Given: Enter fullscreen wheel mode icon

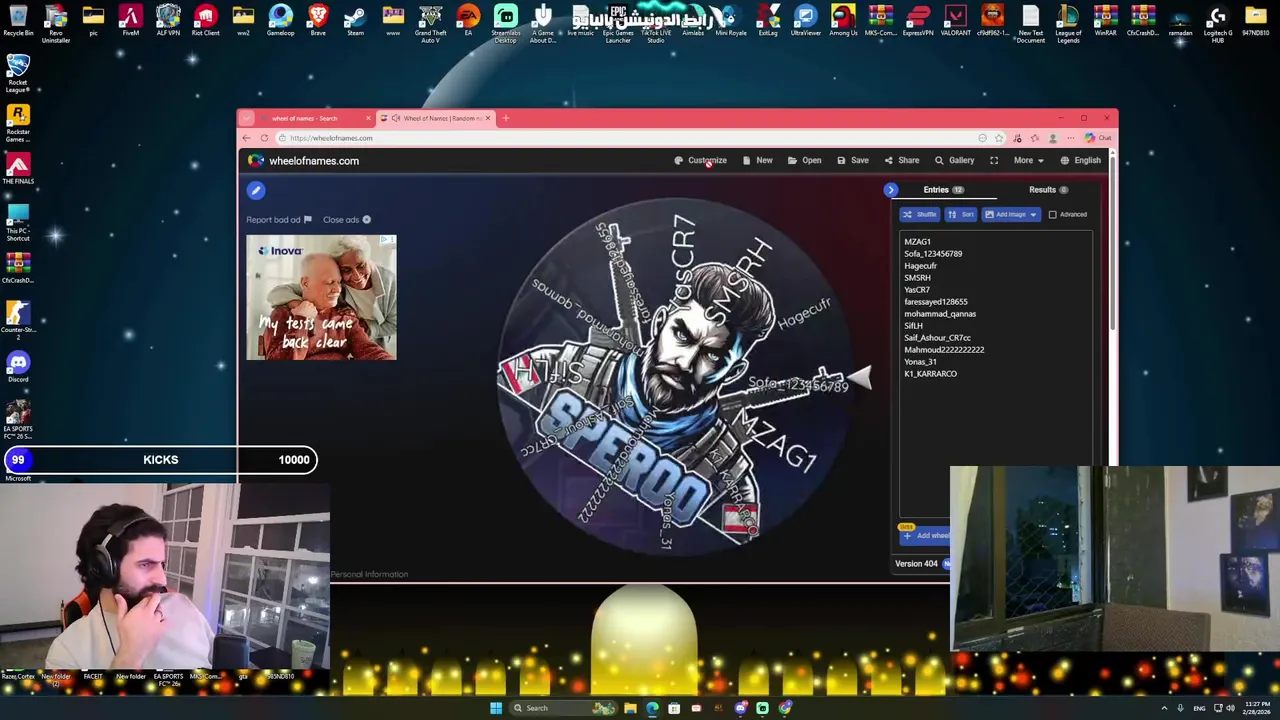Looking at the screenshot, I should coord(994,160).
